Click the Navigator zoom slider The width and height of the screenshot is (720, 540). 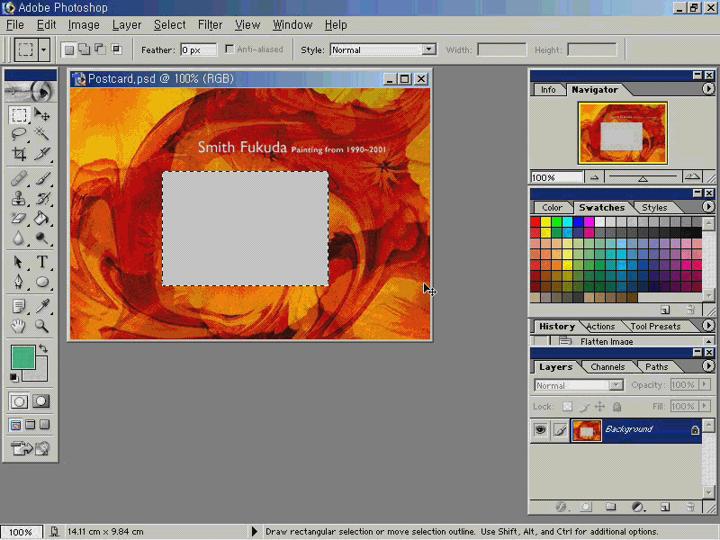tap(642, 177)
